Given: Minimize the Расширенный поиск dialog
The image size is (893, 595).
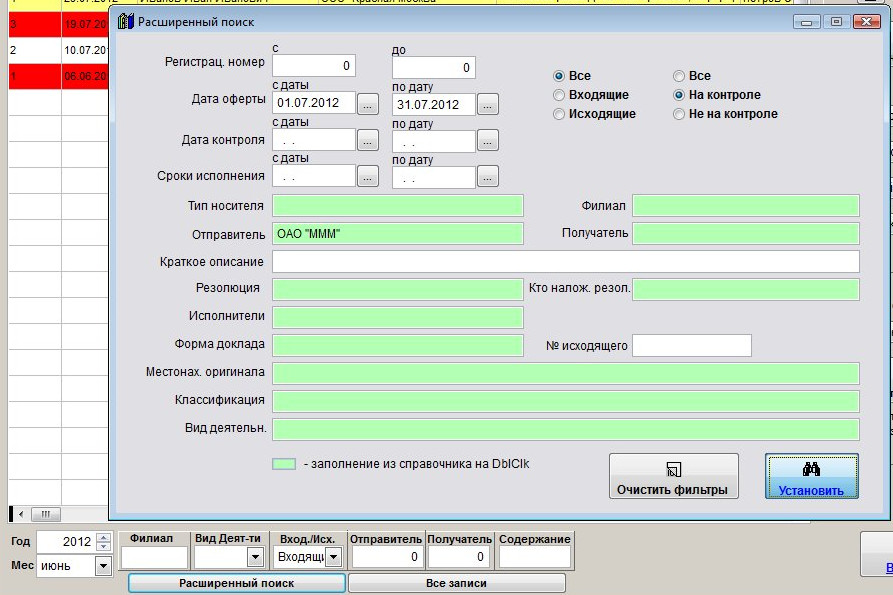Looking at the screenshot, I should tap(806, 22).
